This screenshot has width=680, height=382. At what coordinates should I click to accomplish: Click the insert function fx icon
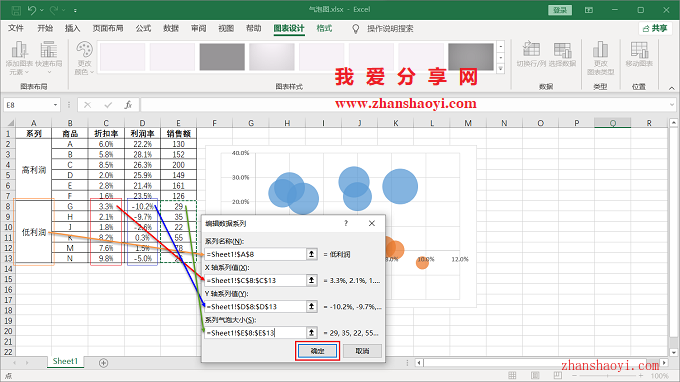[128, 105]
